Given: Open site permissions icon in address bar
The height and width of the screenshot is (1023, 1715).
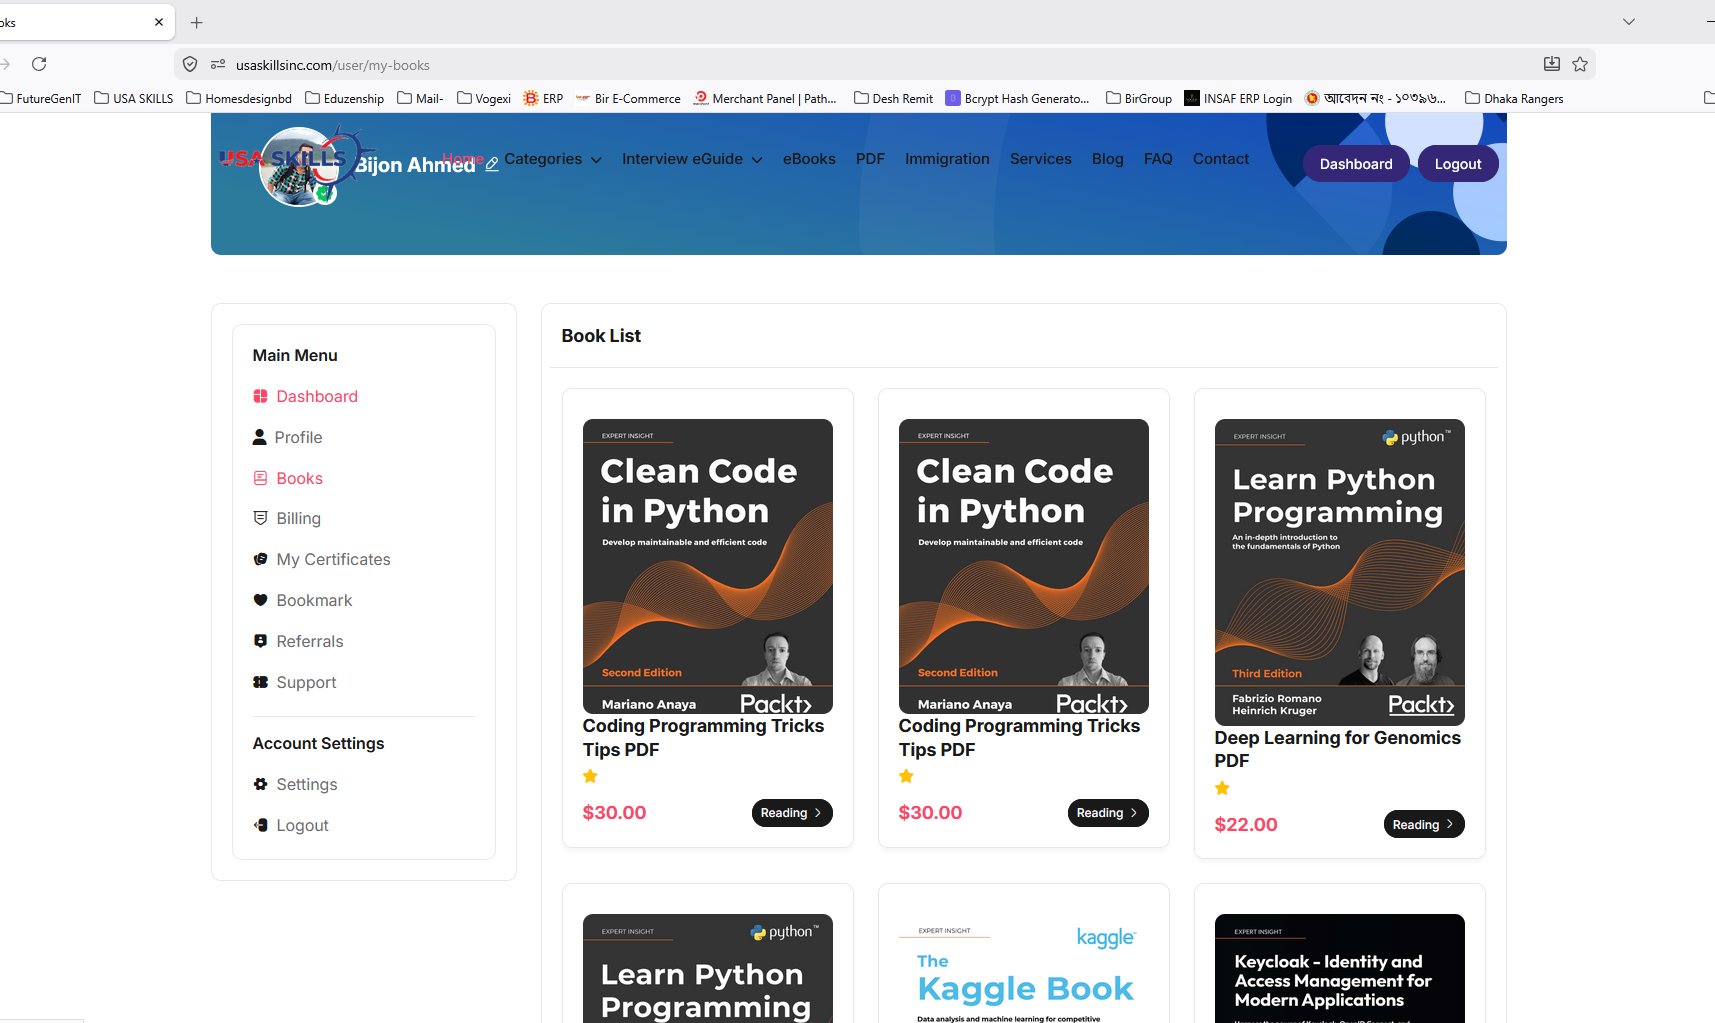Looking at the screenshot, I should 218,65.
